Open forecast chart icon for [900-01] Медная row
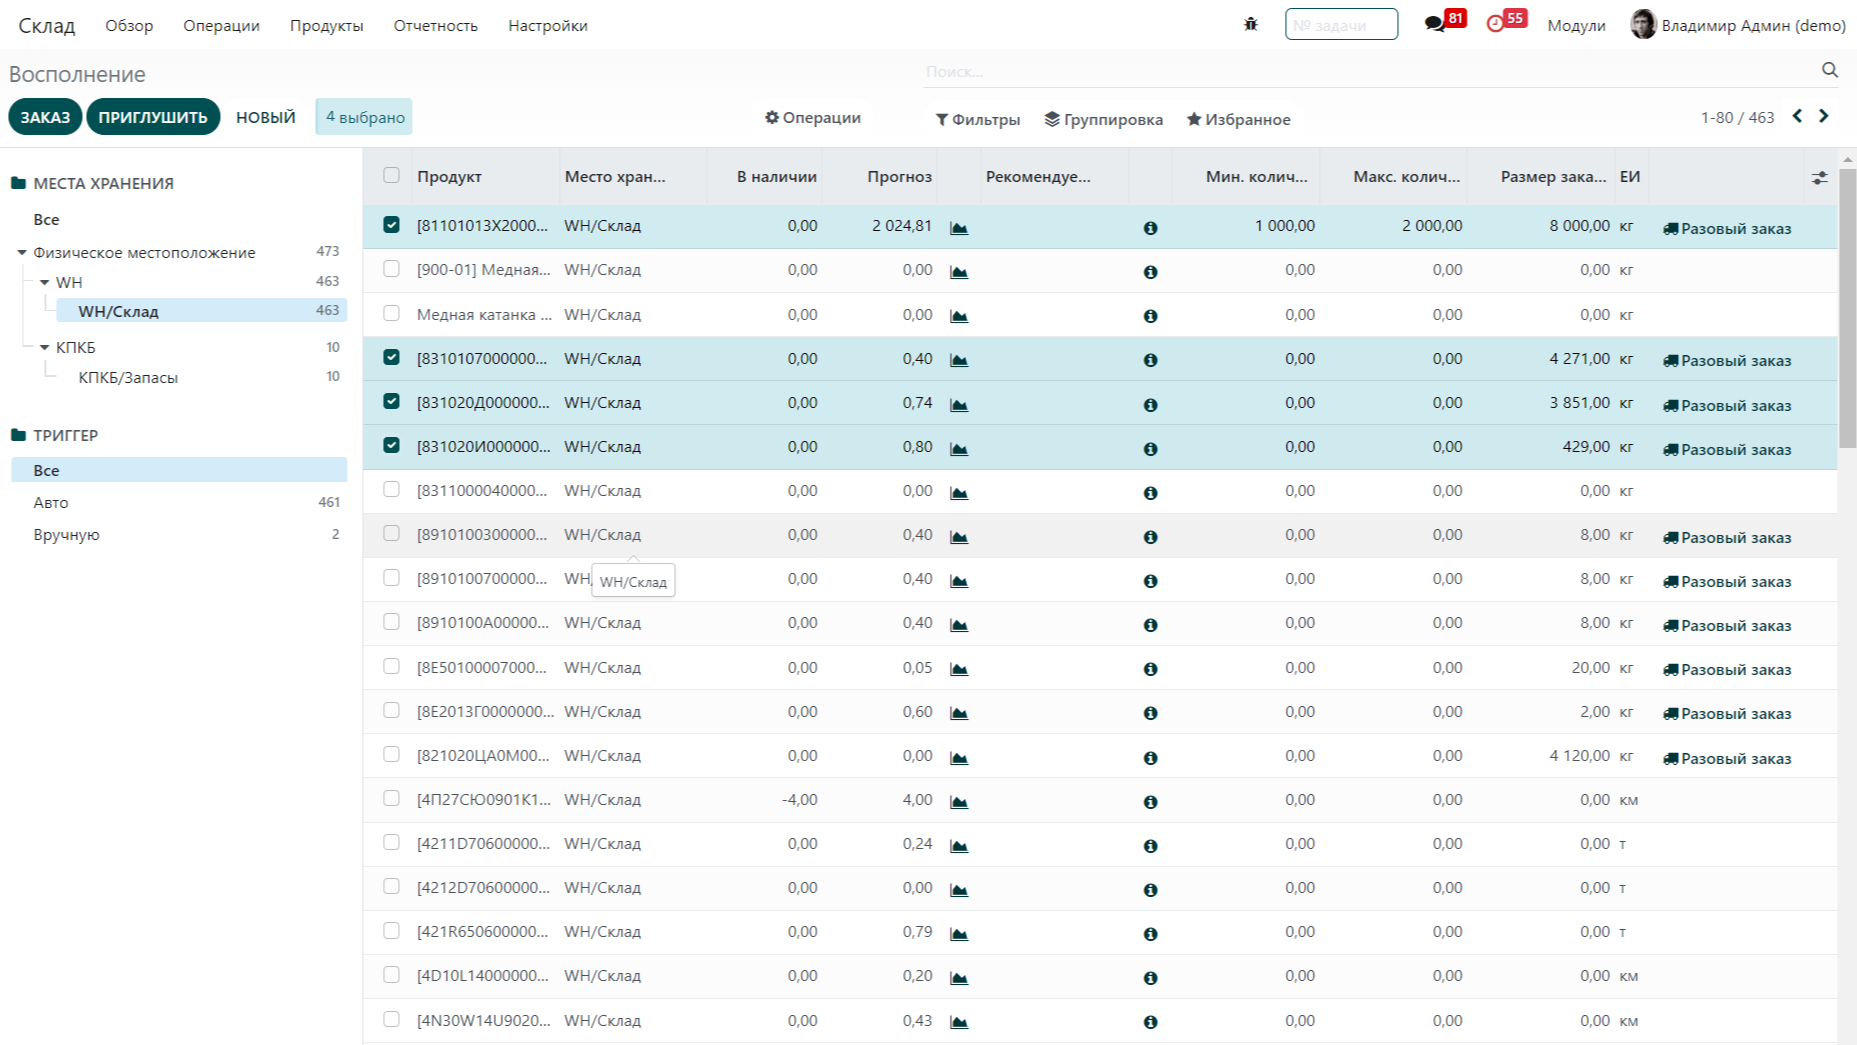The width and height of the screenshot is (1857, 1045). point(959,272)
